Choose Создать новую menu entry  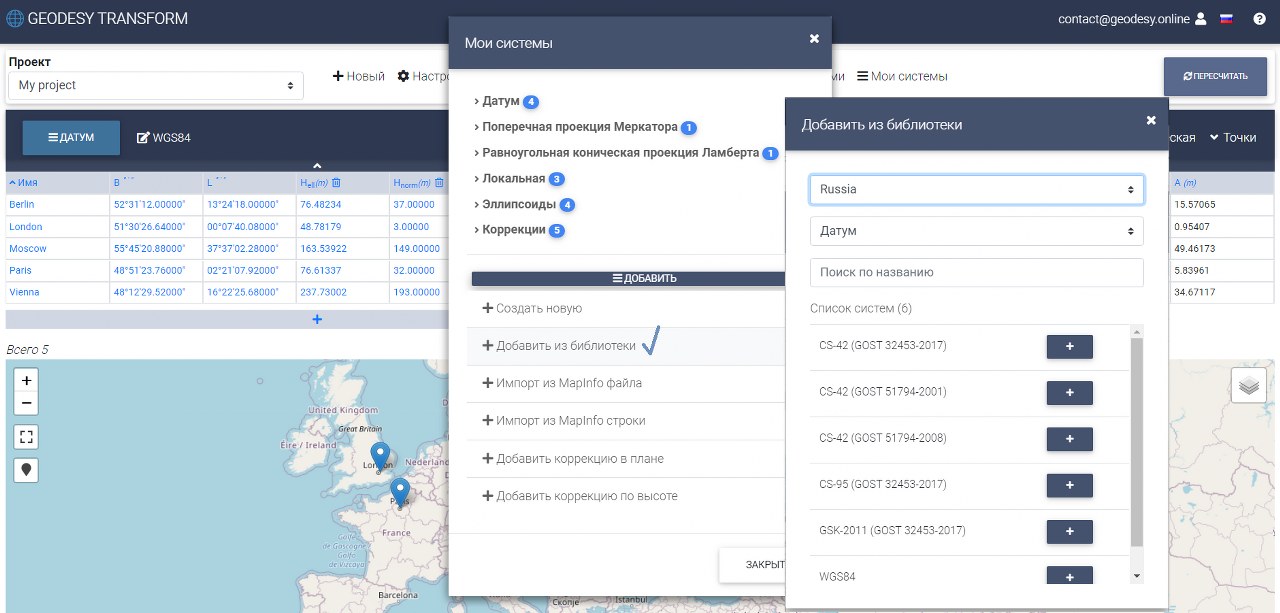538,309
